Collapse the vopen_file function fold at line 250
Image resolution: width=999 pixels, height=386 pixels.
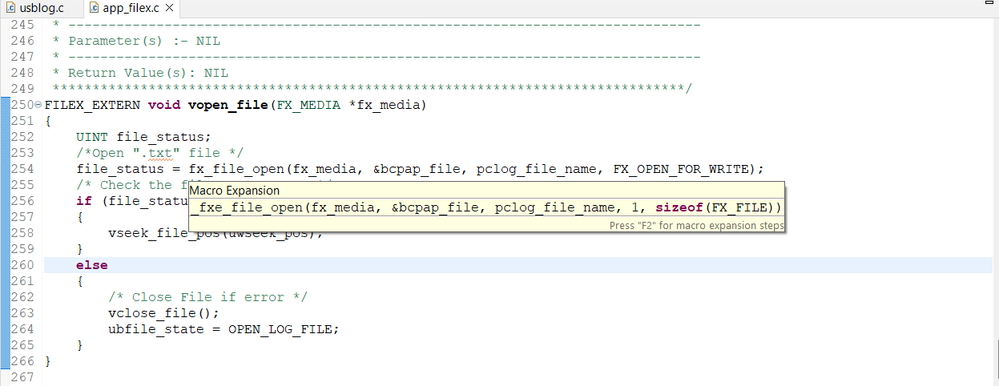point(39,104)
